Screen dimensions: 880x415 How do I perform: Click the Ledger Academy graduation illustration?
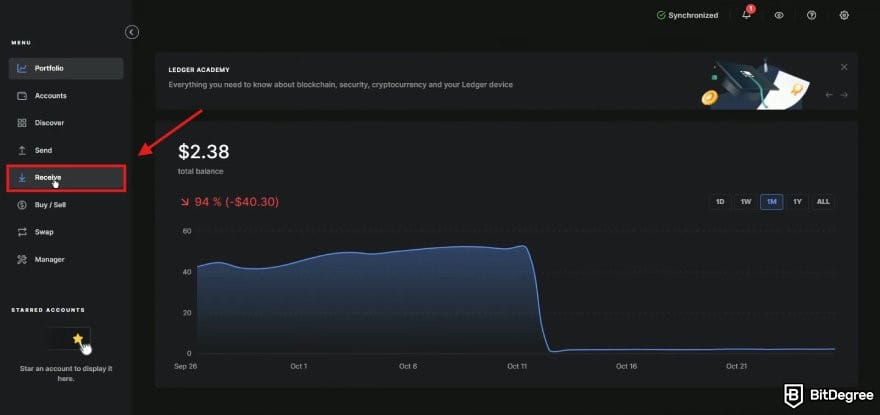755,84
